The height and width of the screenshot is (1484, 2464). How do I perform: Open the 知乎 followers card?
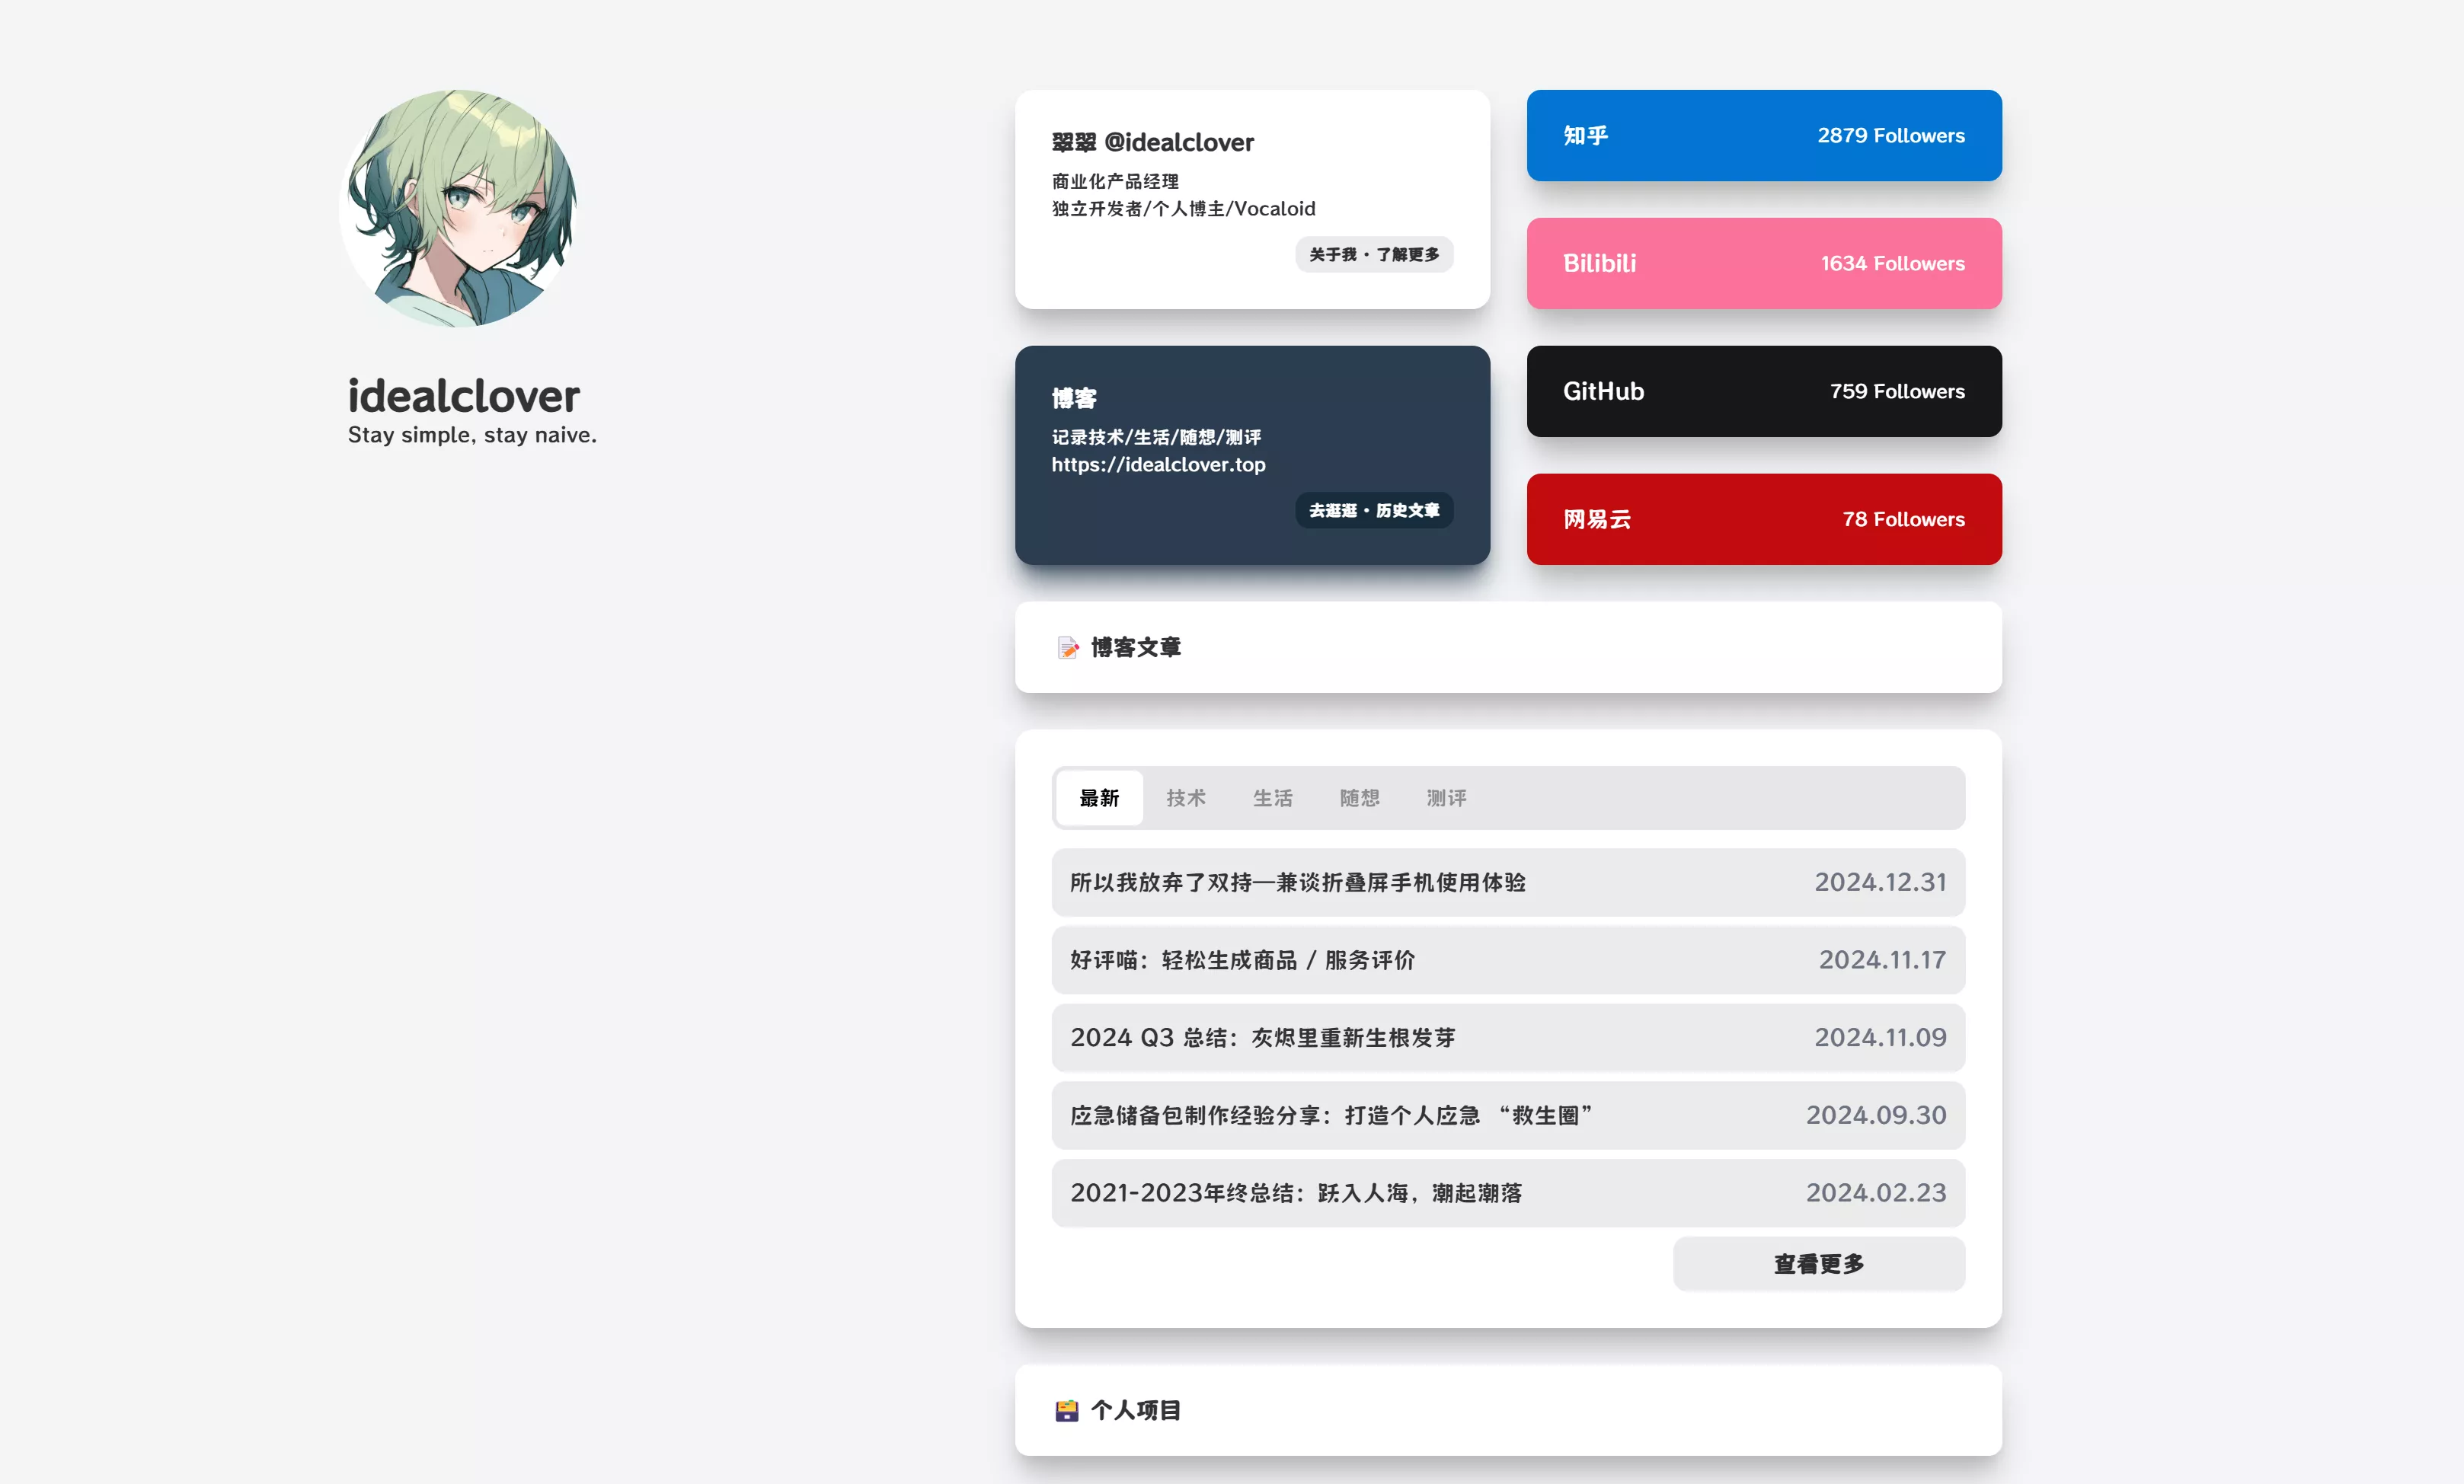click(x=1763, y=136)
